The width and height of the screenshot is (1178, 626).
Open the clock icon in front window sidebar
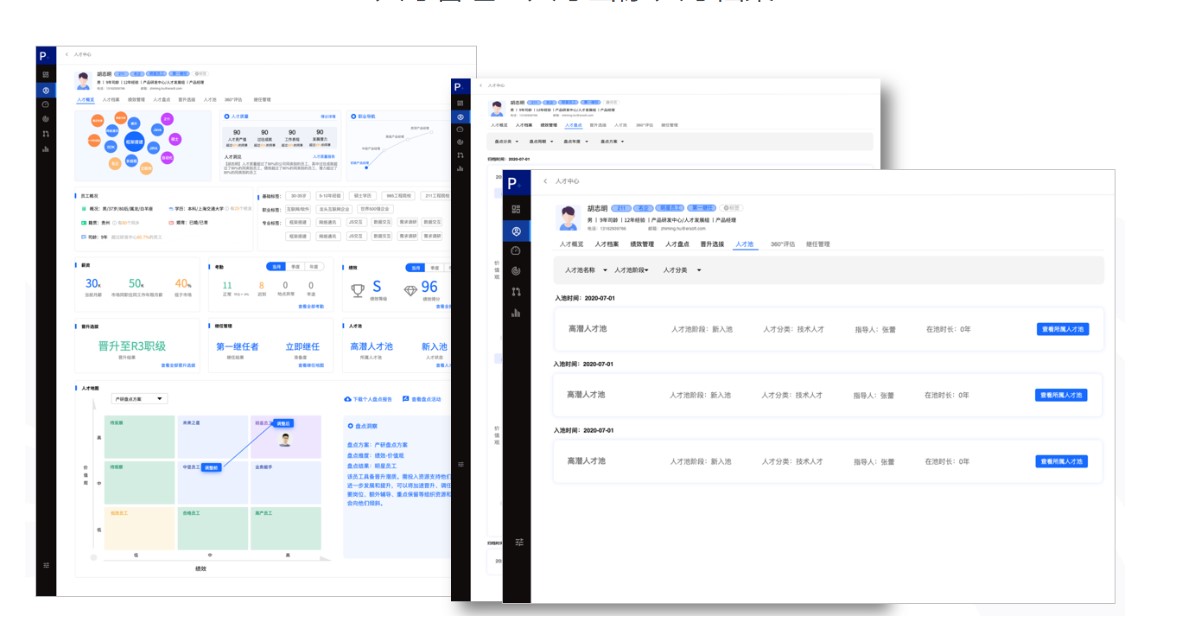(516, 251)
